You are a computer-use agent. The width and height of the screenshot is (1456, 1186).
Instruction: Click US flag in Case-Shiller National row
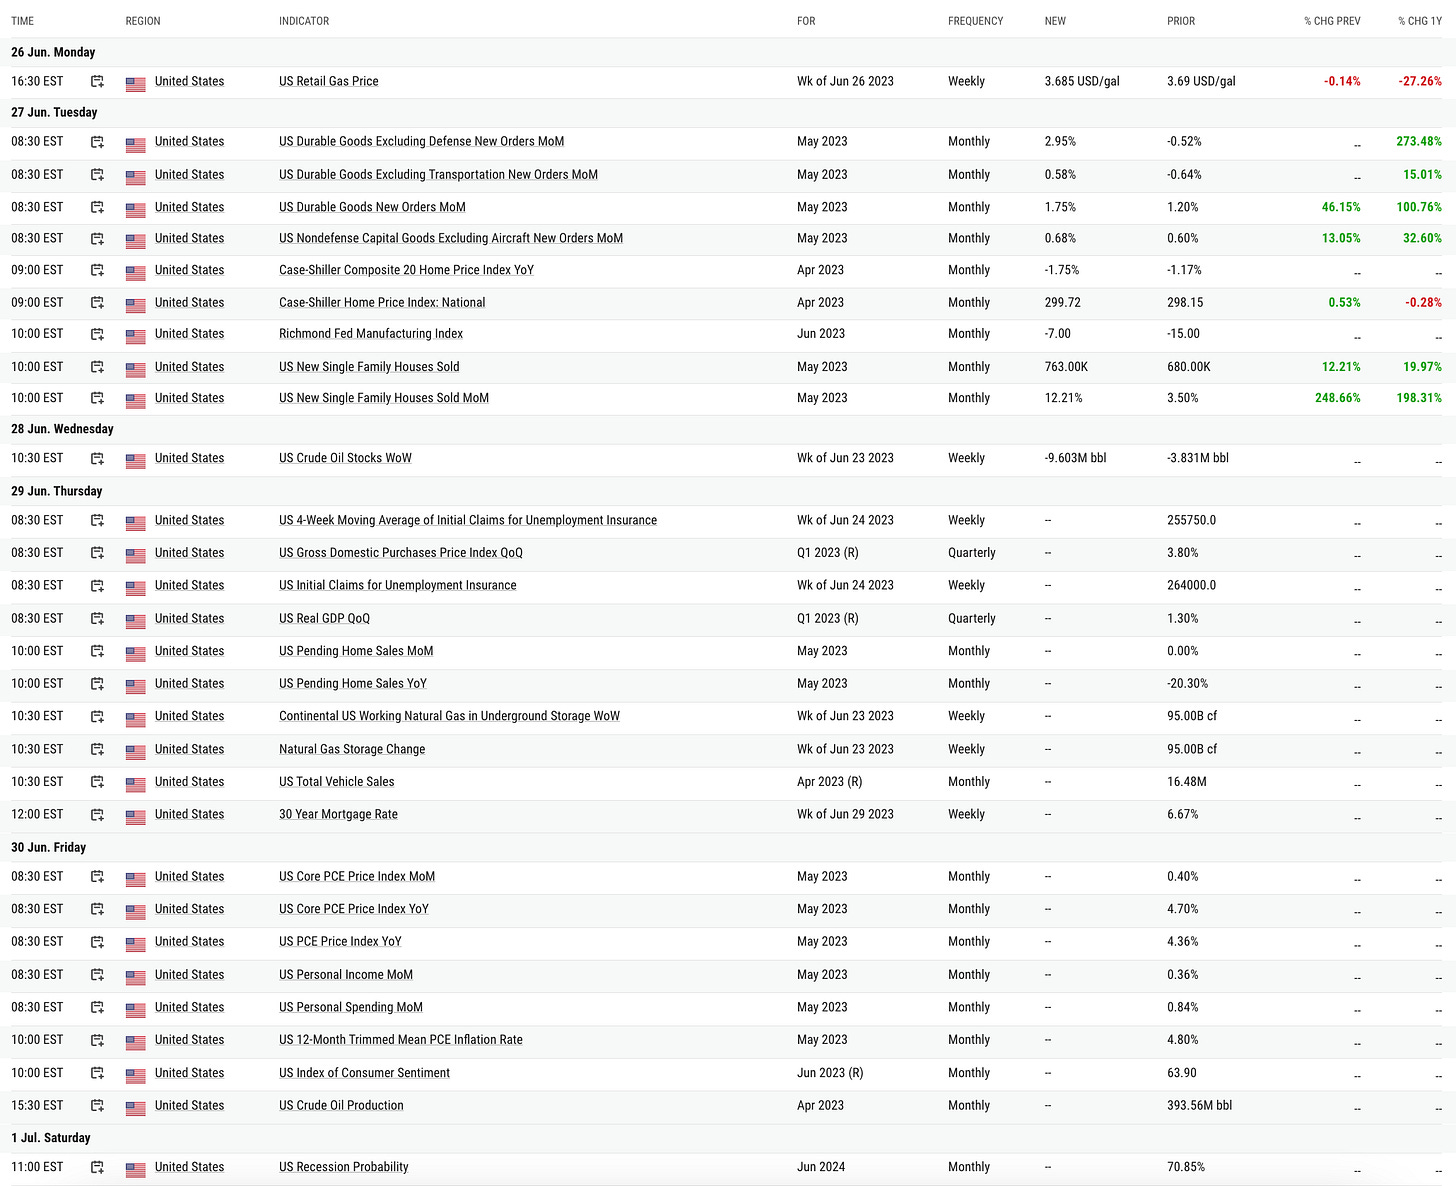click(136, 304)
